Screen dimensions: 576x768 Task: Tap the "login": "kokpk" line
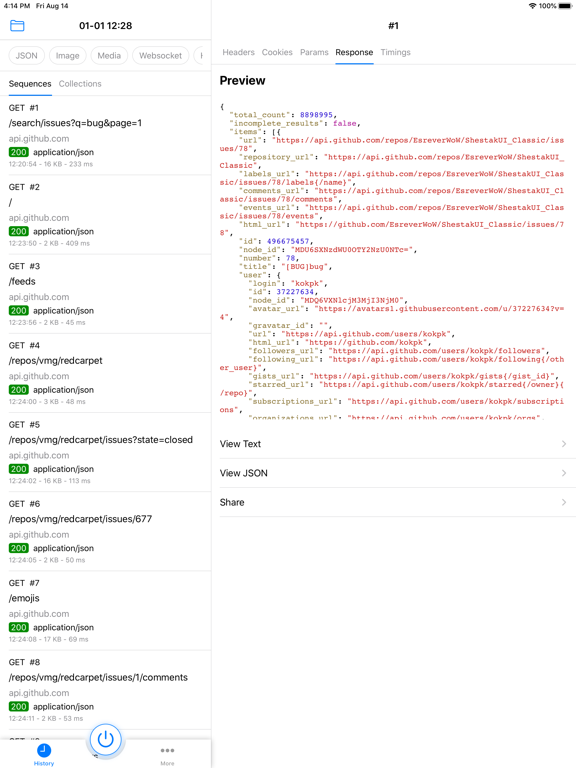287,283
